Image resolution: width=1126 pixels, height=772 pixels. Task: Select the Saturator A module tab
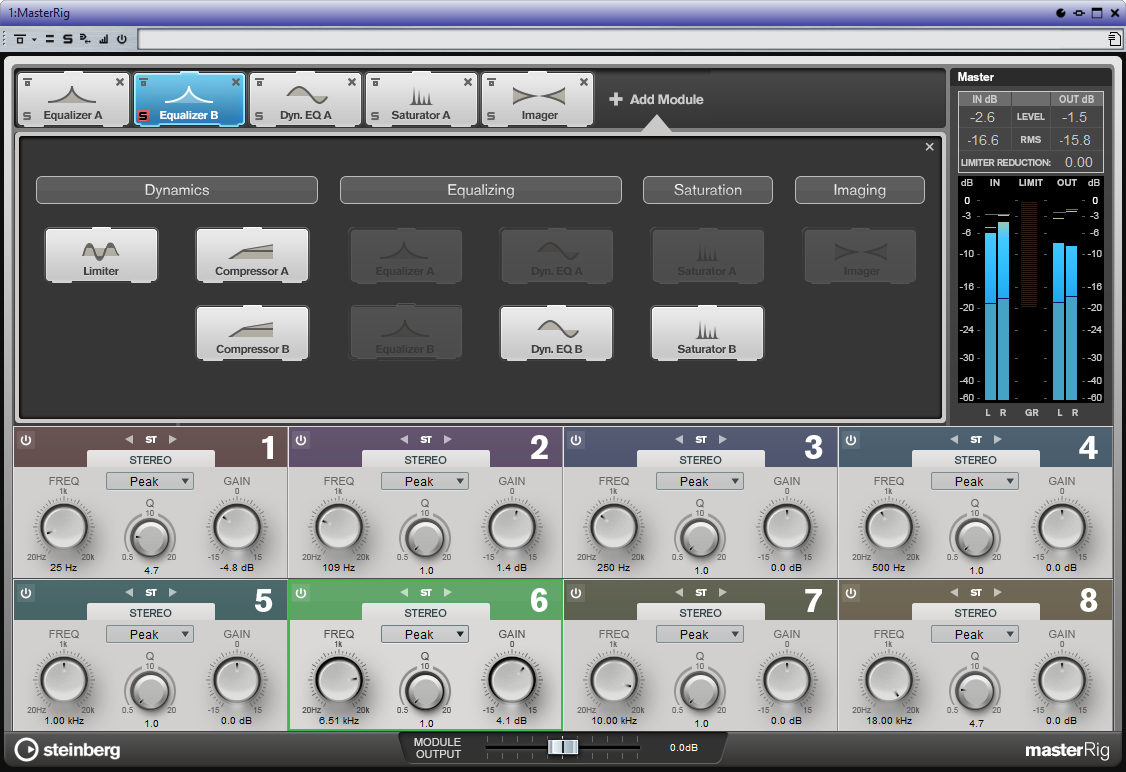422,100
